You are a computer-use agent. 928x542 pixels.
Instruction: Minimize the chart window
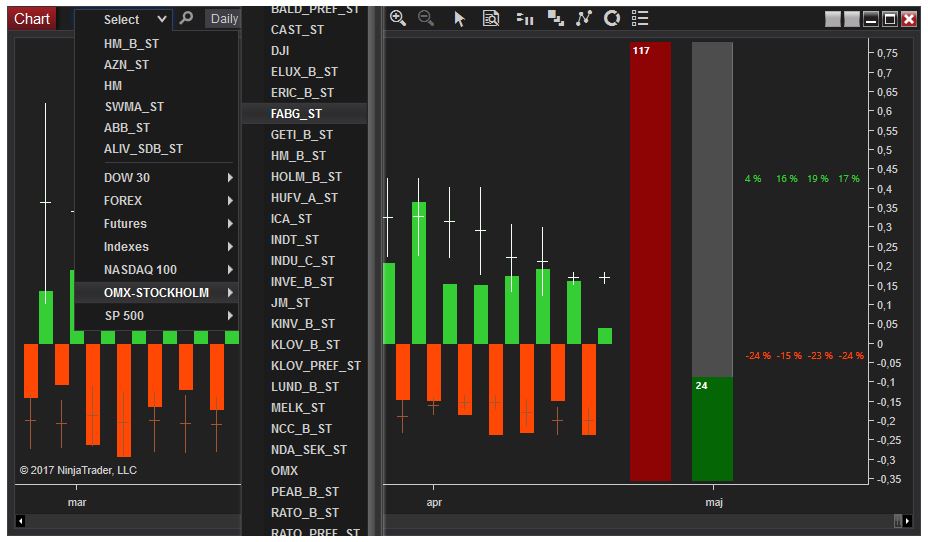point(871,19)
